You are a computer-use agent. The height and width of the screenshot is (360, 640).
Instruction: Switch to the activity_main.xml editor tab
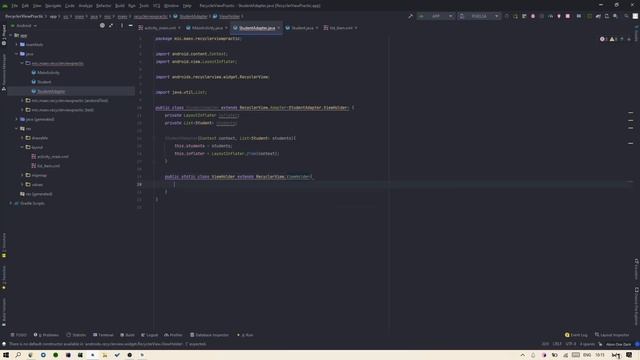click(x=160, y=28)
